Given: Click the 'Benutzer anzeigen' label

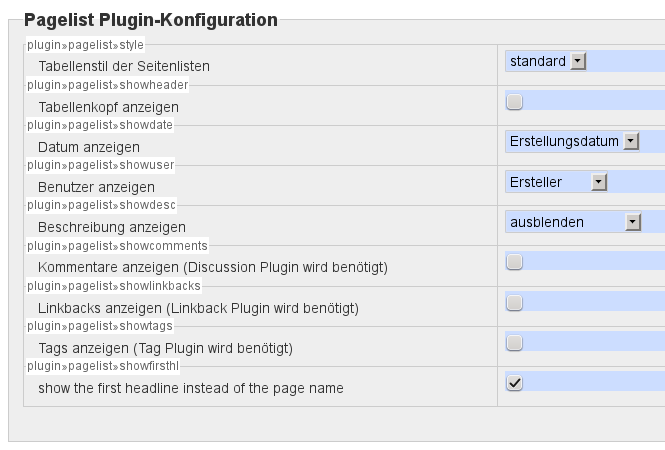Looking at the screenshot, I should click(96, 187).
